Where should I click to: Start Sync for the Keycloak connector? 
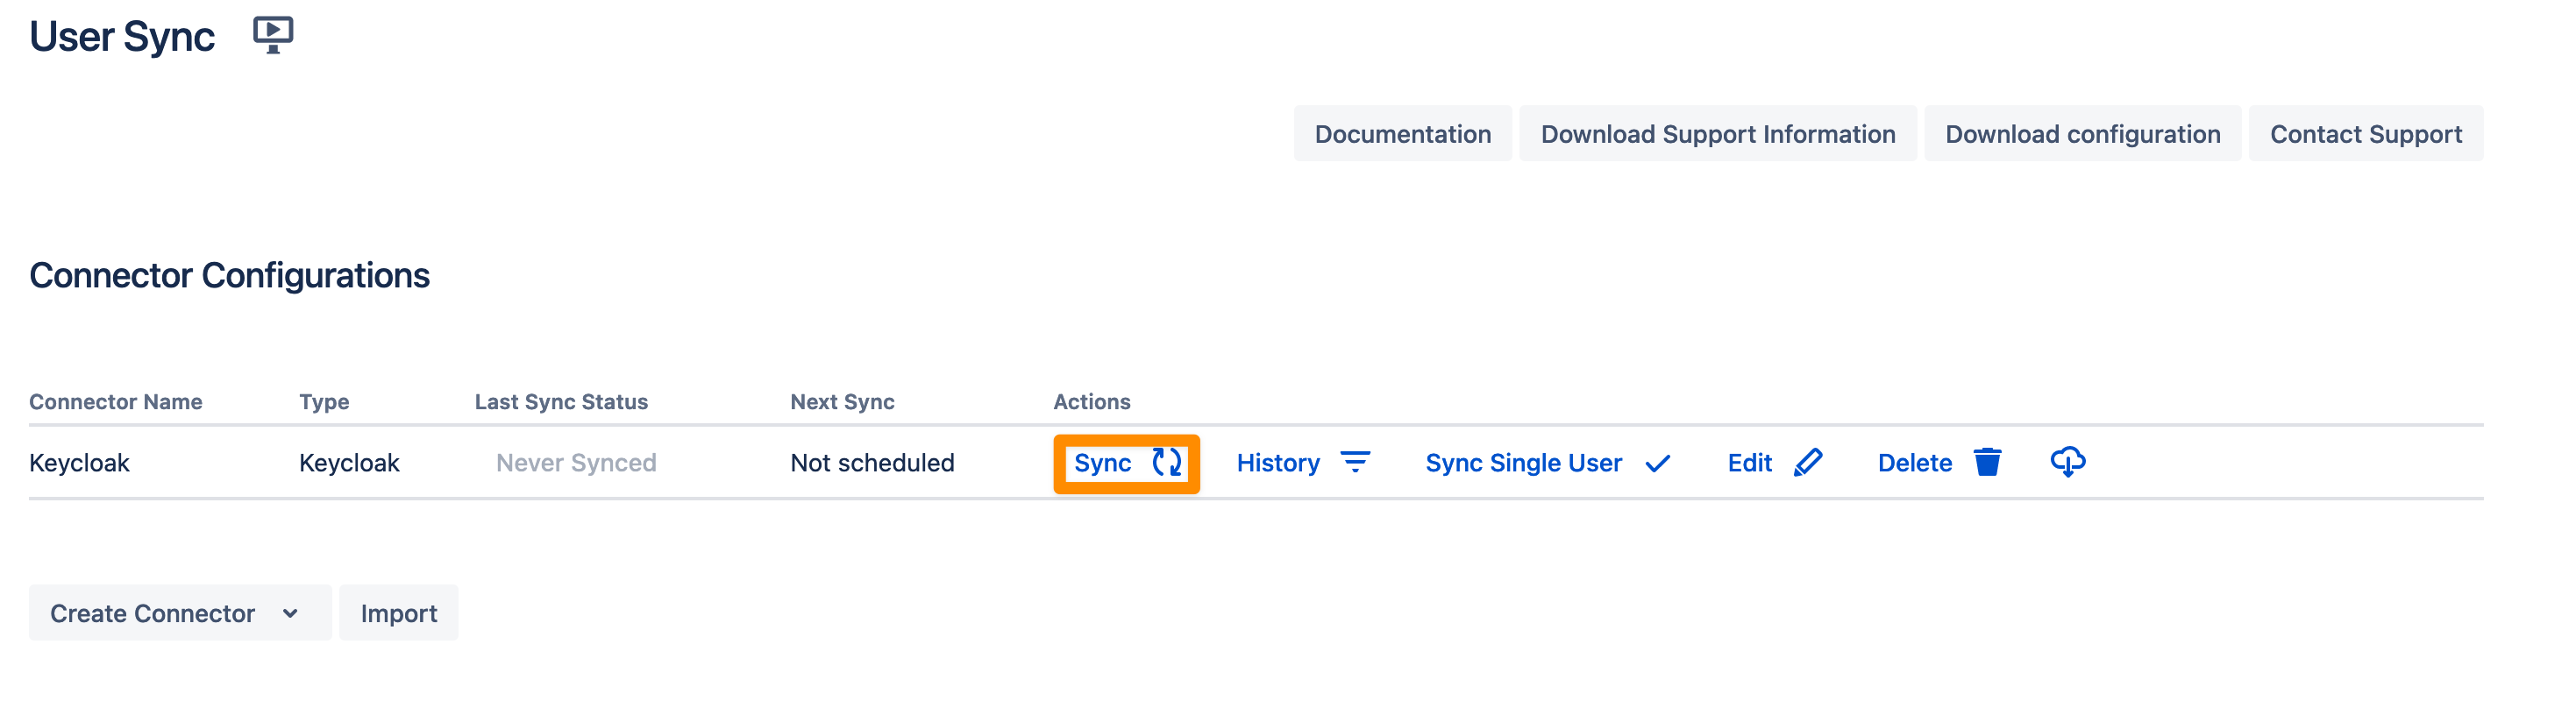tap(1102, 463)
